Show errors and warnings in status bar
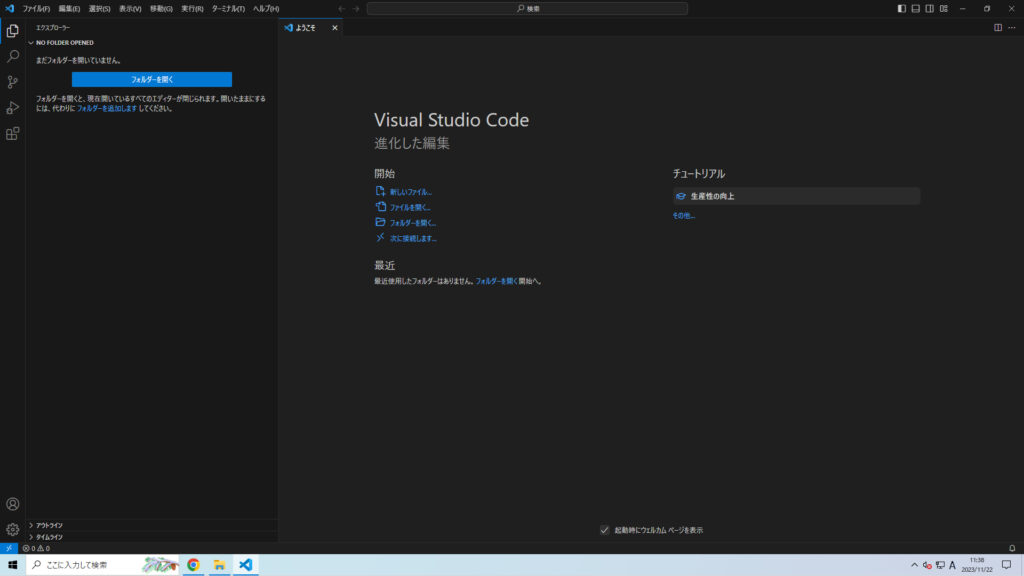 (x=37, y=549)
